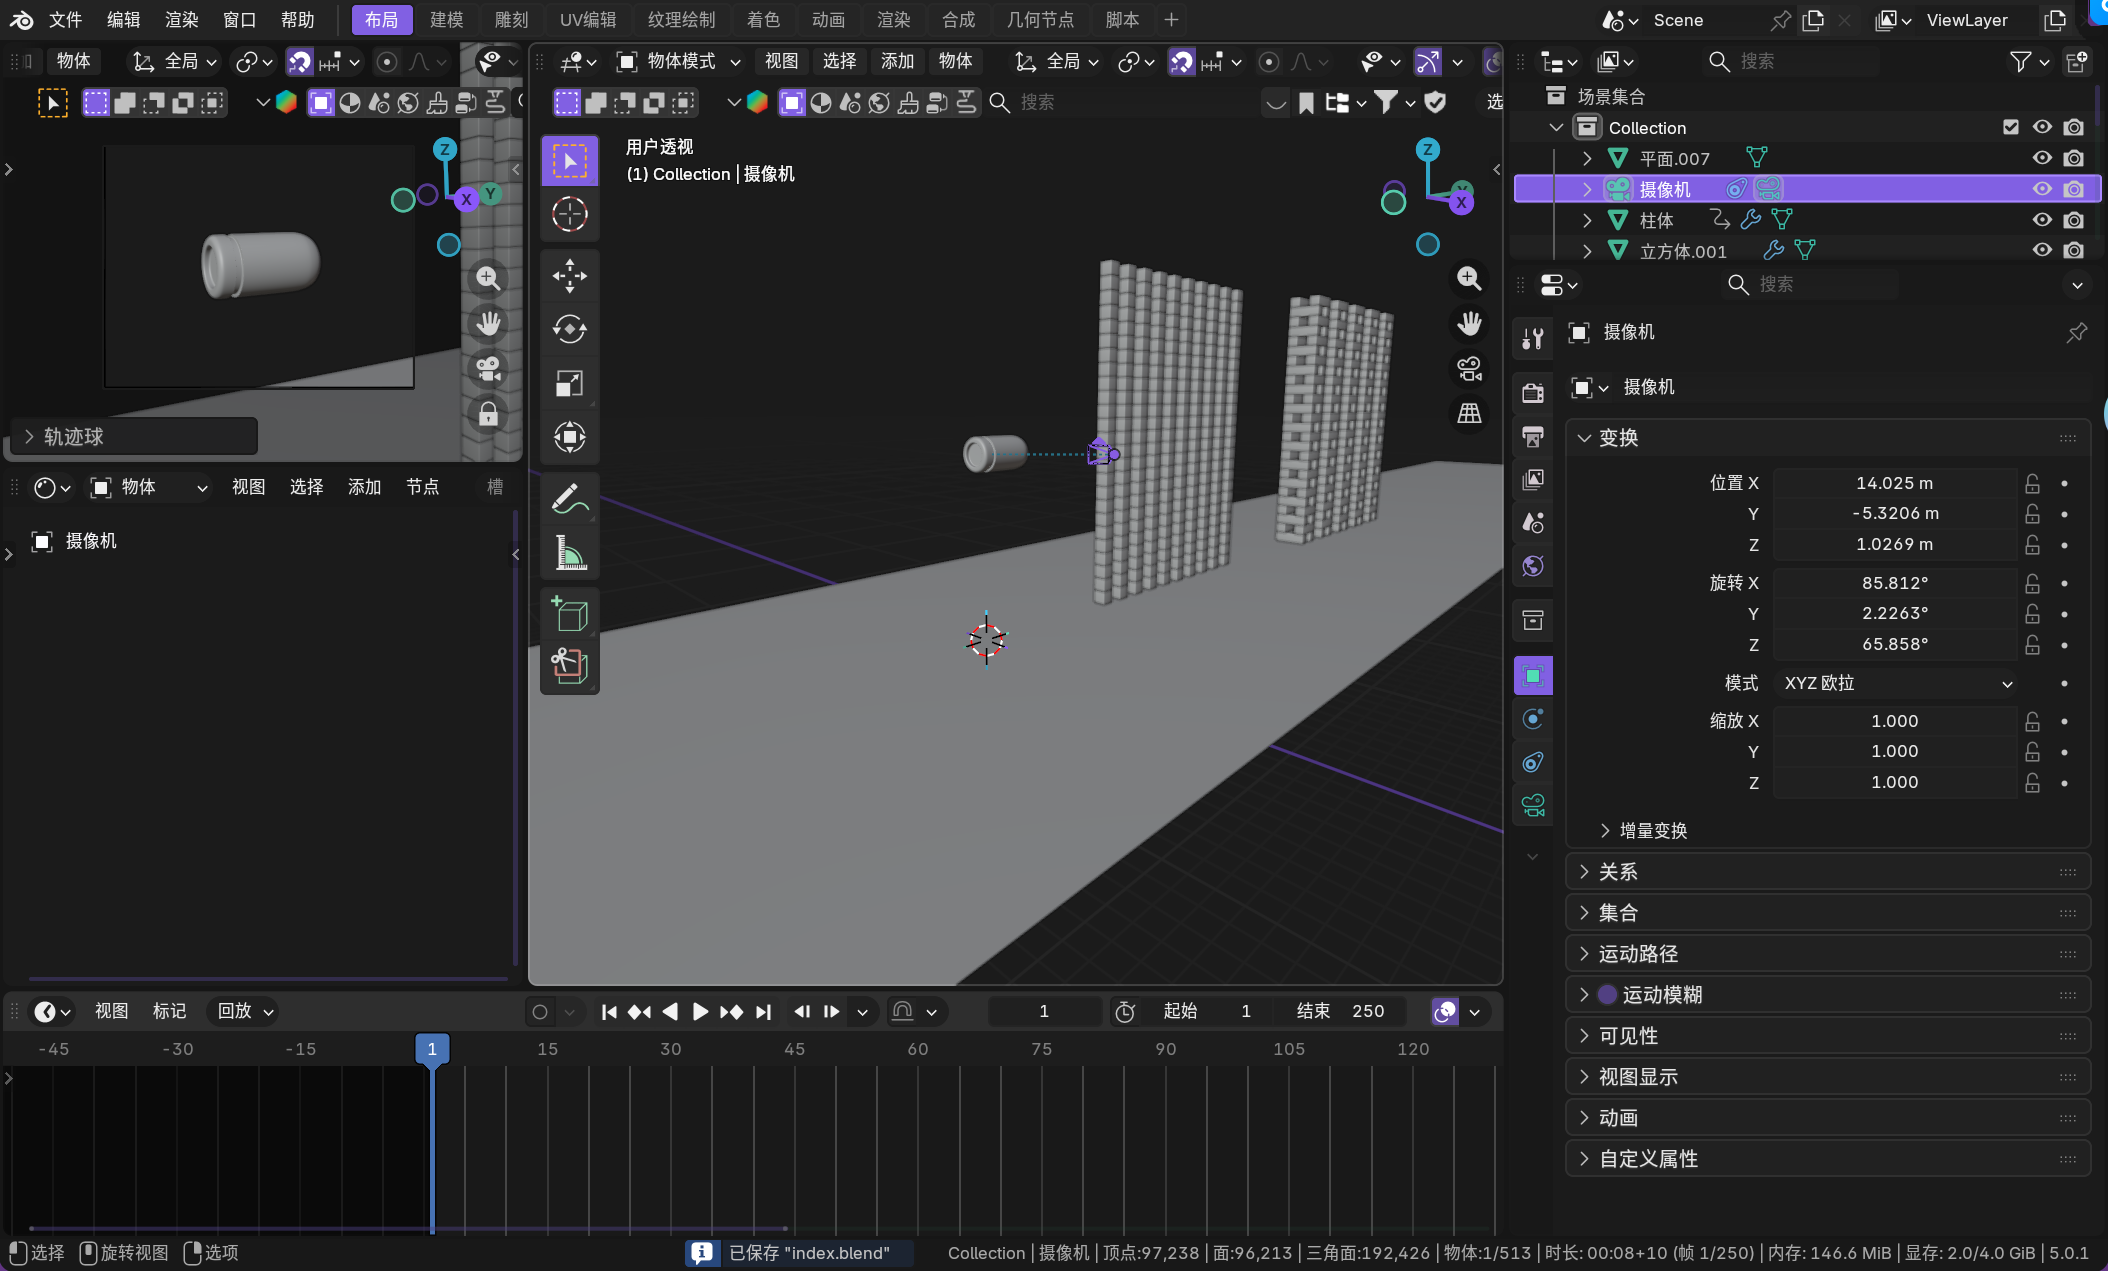Select the Rotate tool in viewport toolbar
The image size is (2108, 1271).
pyautogui.click(x=569, y=329)
